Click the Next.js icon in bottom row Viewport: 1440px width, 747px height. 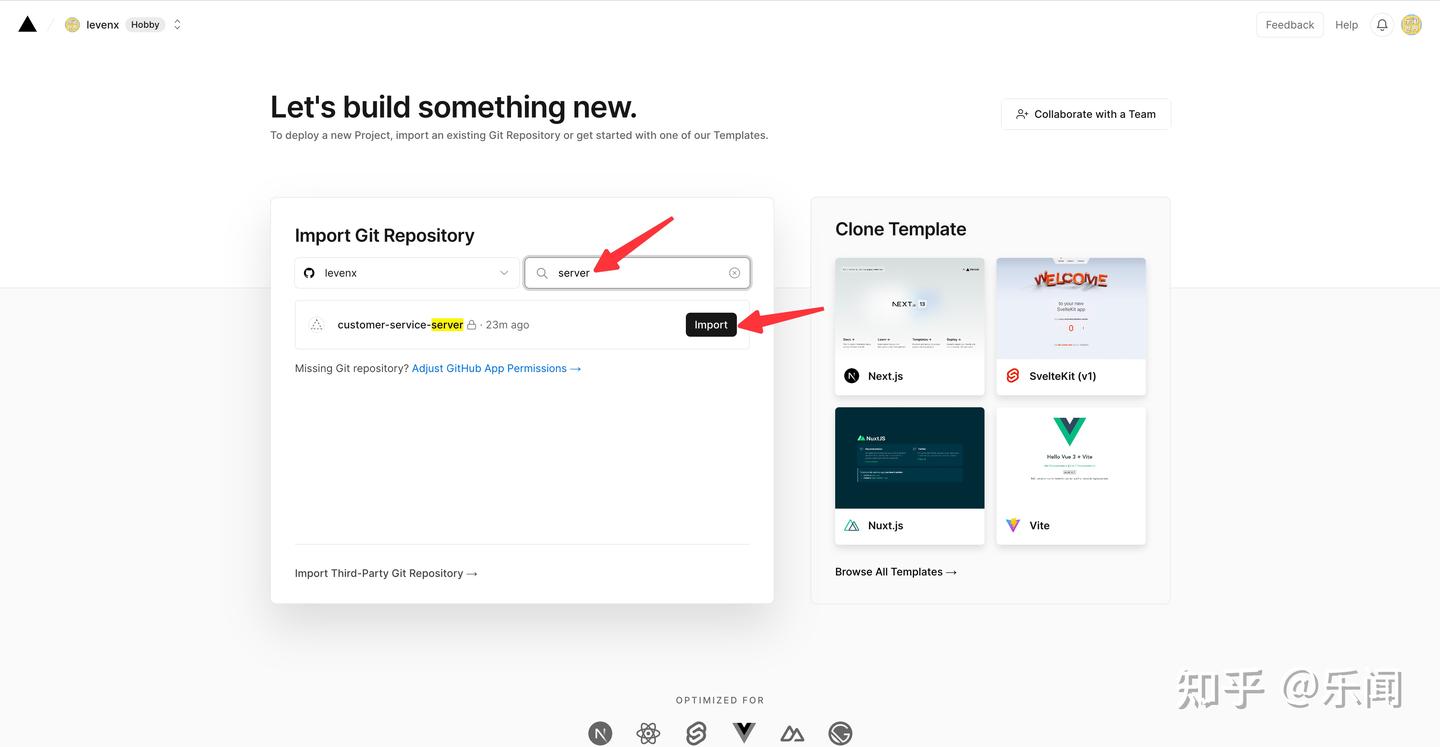tap(600, 734)
